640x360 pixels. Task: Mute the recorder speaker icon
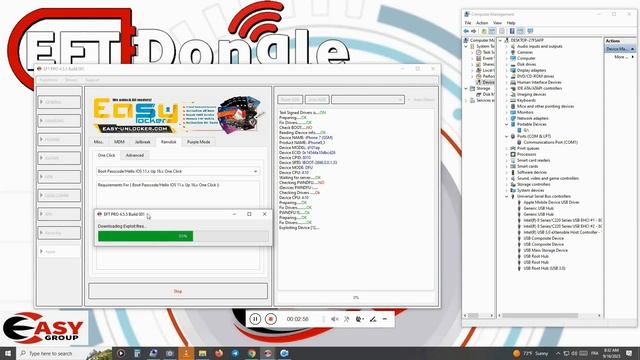(x=334, y=319)
